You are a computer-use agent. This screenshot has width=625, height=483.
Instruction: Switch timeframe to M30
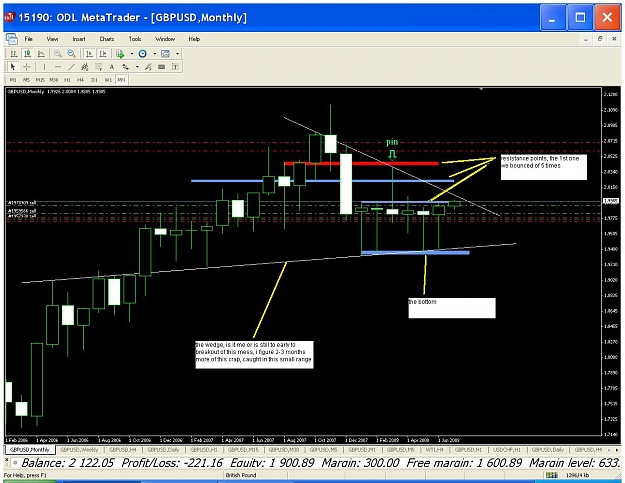click(x=53, y=80)
